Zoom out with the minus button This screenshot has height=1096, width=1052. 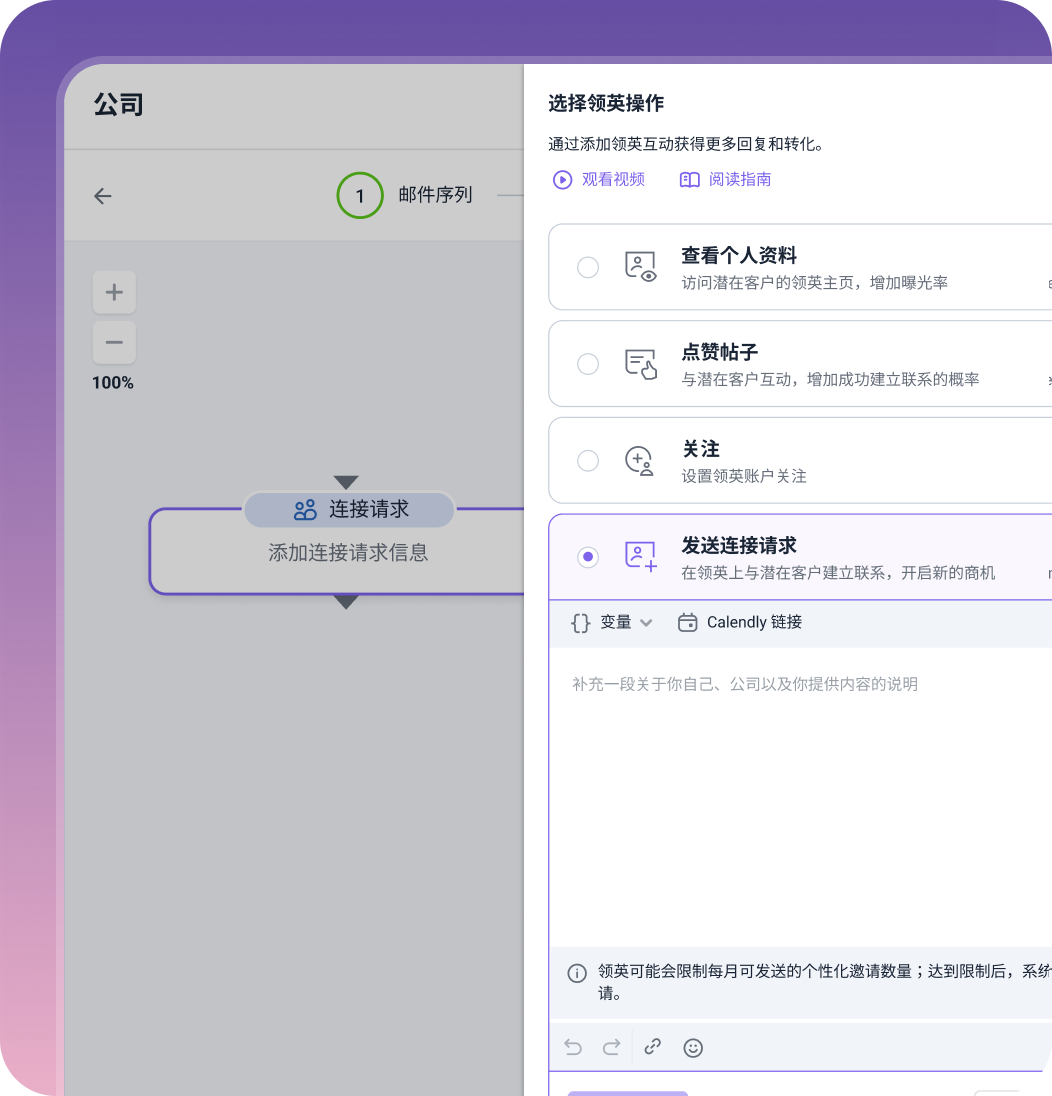pos(114,342)
